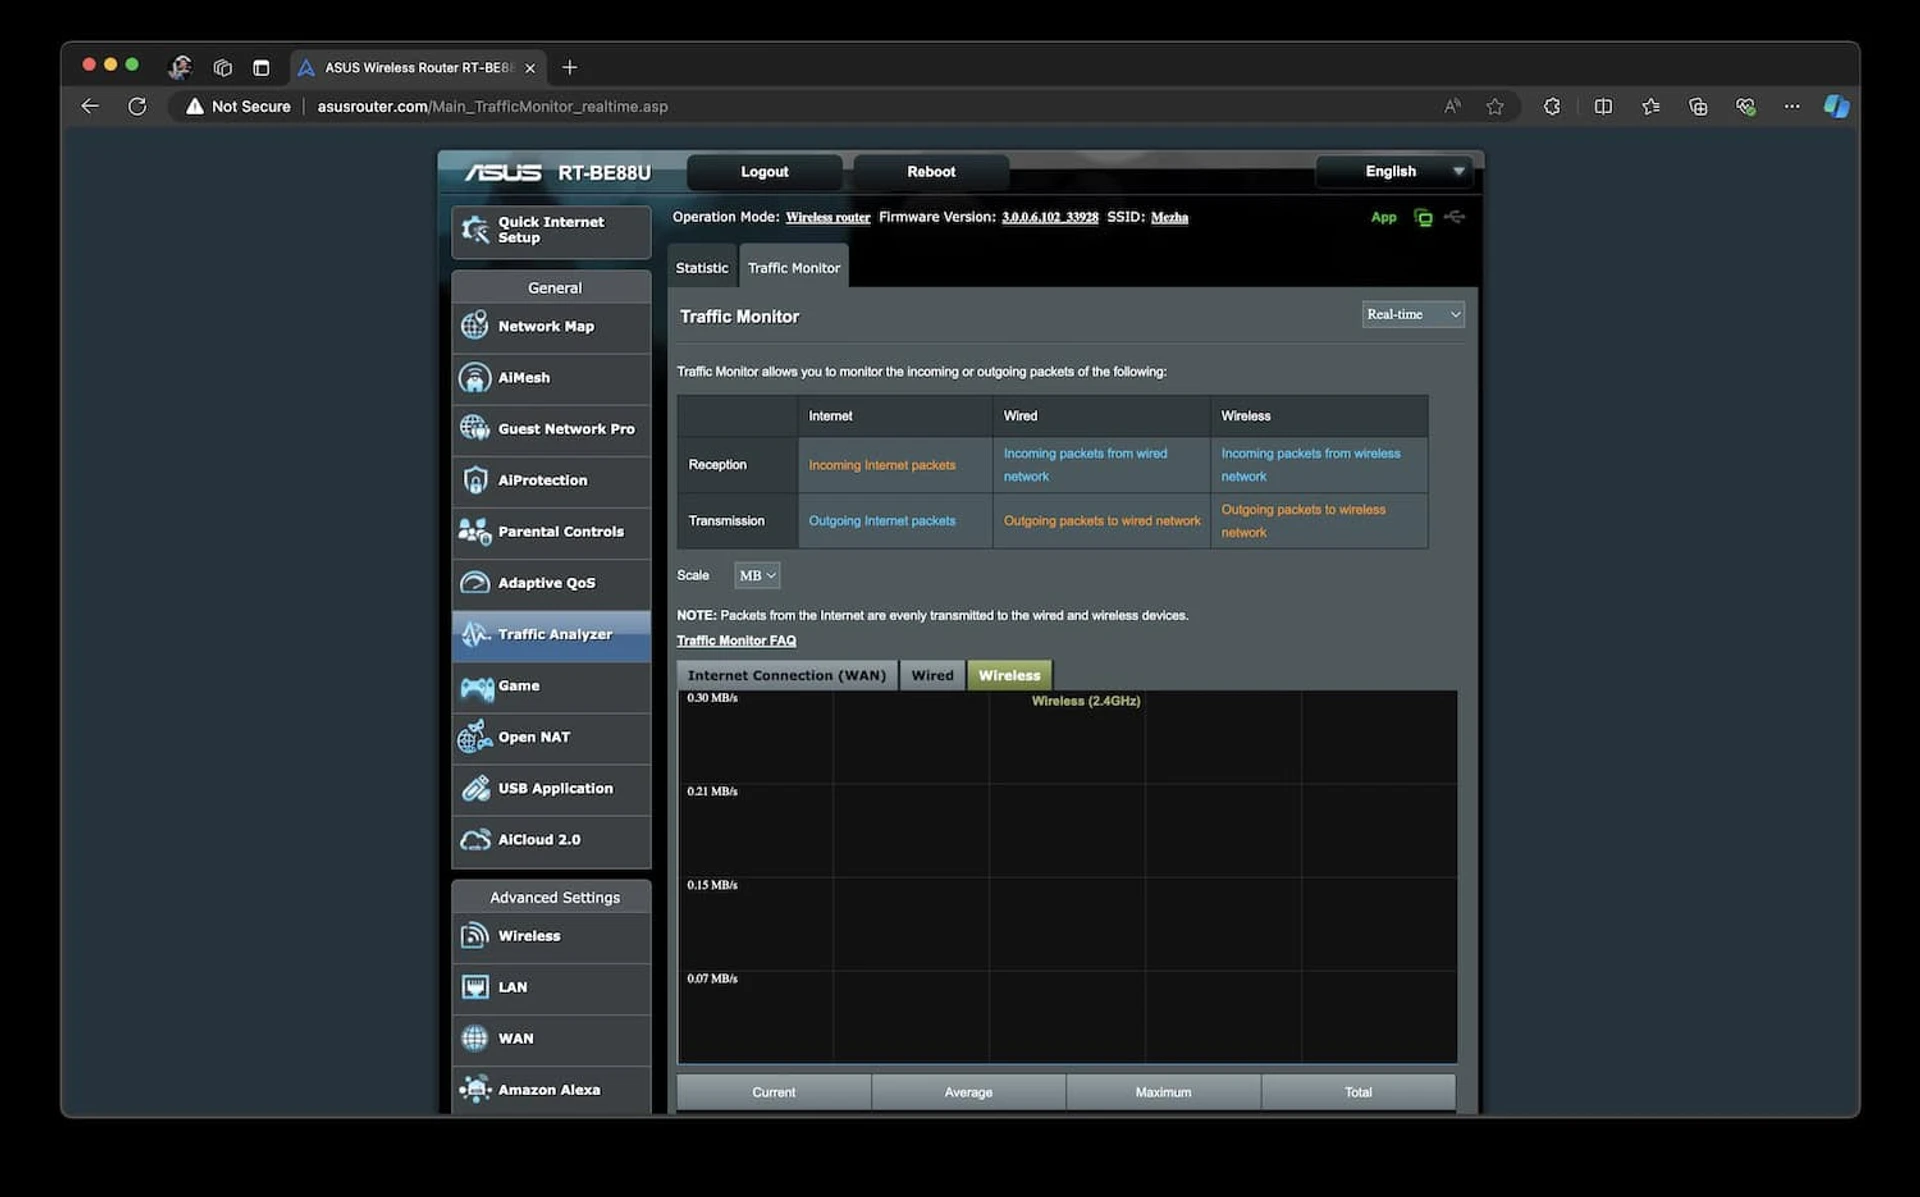
Task: Switch to the Statistic tab
Action: click(x=702, y=267)
